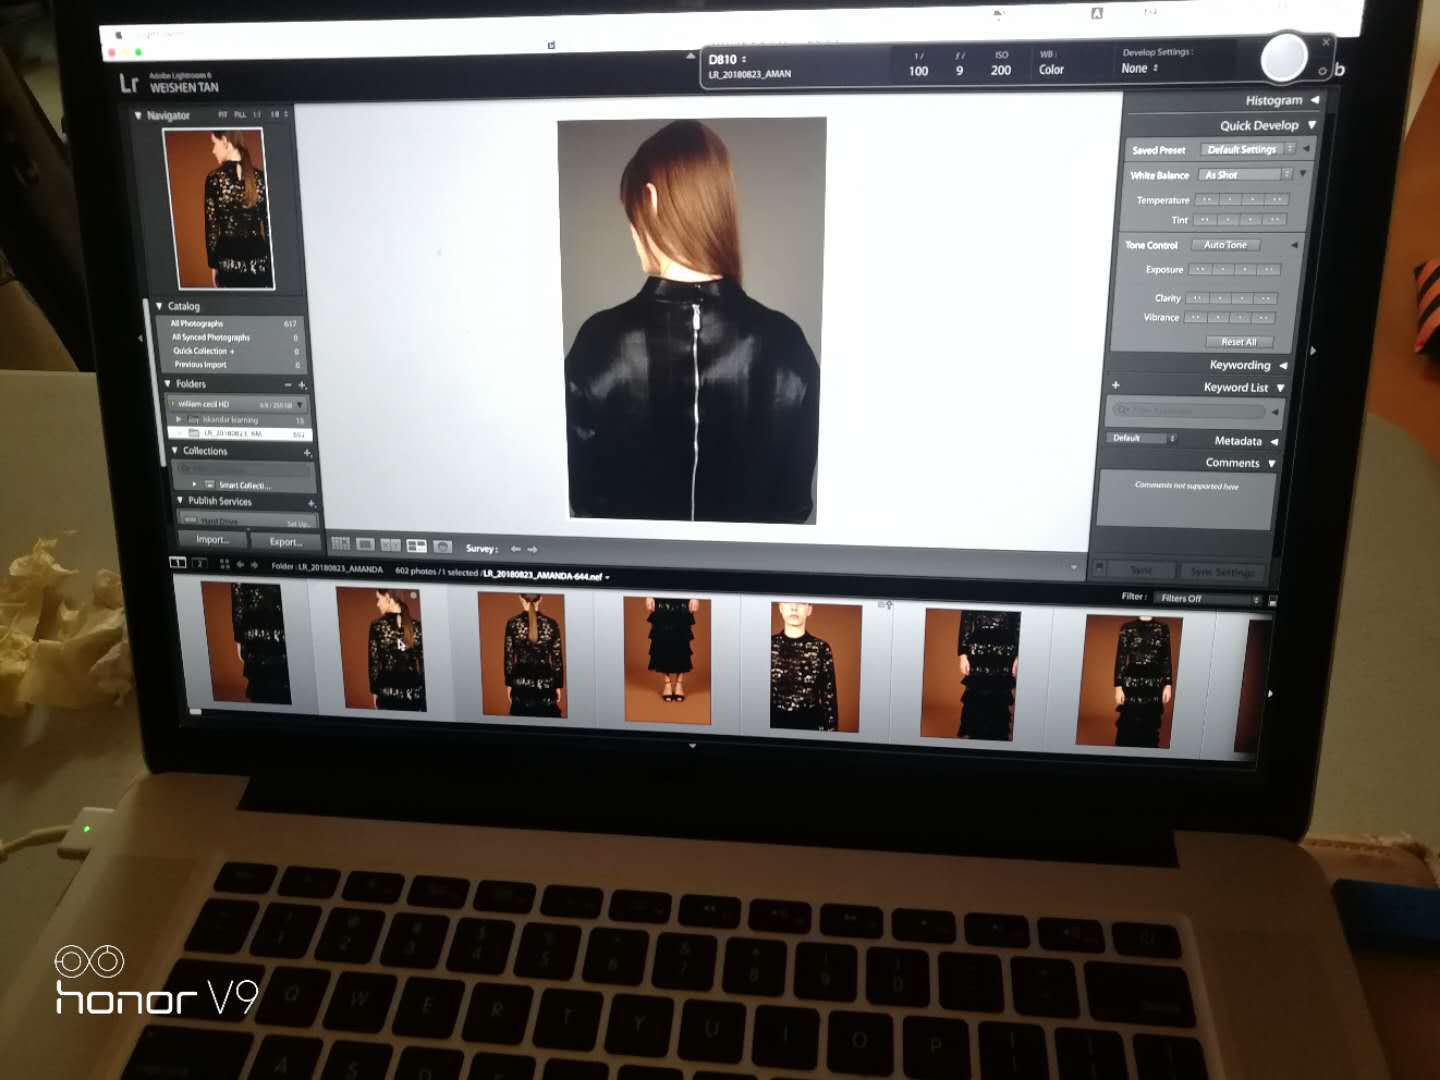Hide the right panel with edge arrow
The height and width of the screenshot is (1080, 1440).
[1313, 351]
